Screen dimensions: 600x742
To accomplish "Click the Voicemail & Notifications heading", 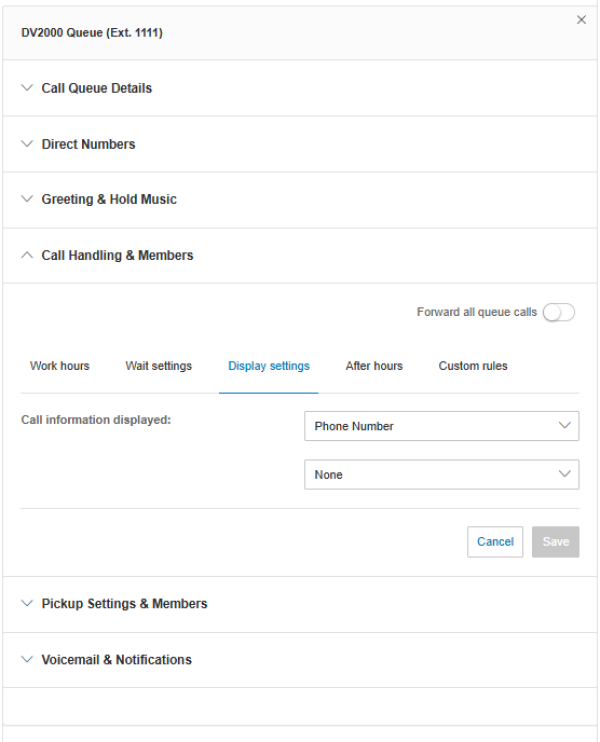I will tap(116, 660).
